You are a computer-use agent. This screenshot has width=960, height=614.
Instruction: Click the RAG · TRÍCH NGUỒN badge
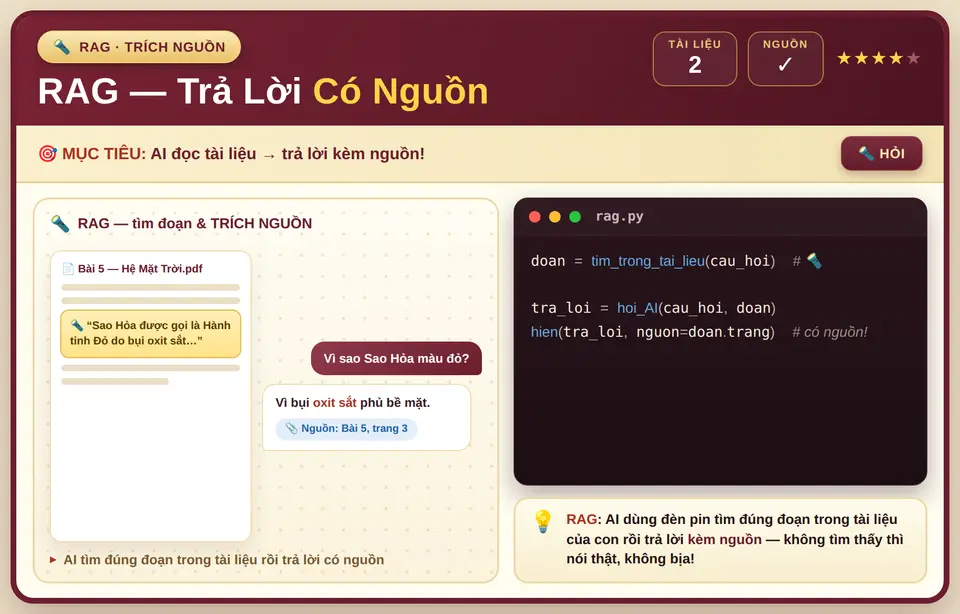pyautogui.click(x=139, y=47)
